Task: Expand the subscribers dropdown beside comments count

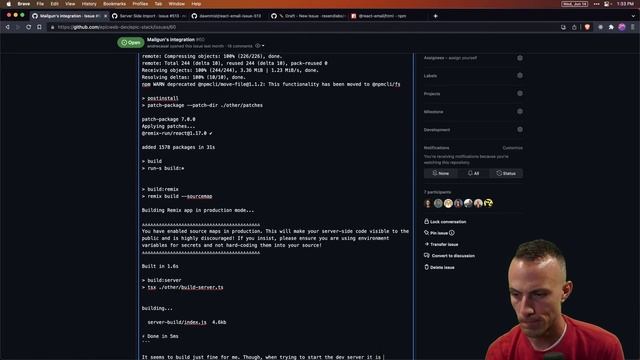Action: click(x=260, y=46)
